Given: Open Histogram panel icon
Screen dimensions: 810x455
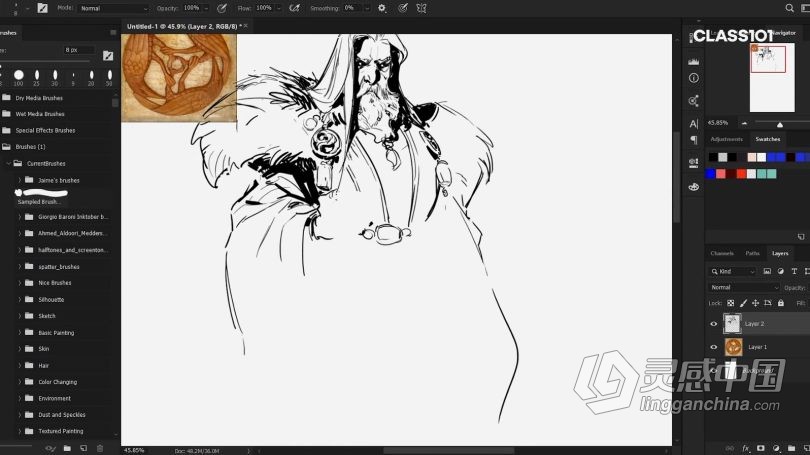Looking at the screenshot, I should (x=694, y=61).
